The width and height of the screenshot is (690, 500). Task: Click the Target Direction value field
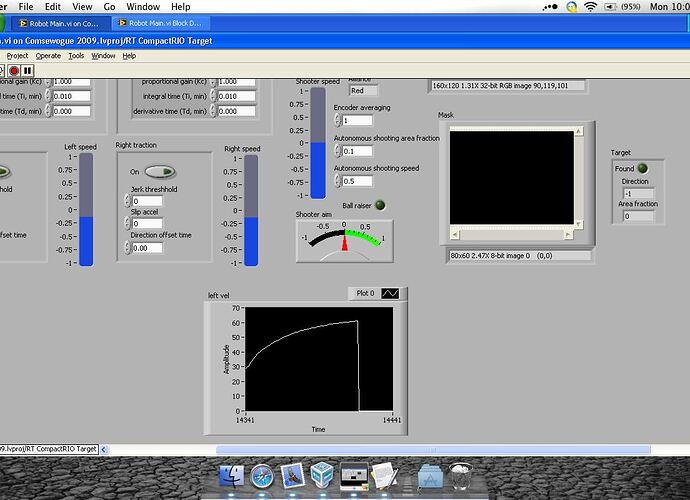point(639,193)
